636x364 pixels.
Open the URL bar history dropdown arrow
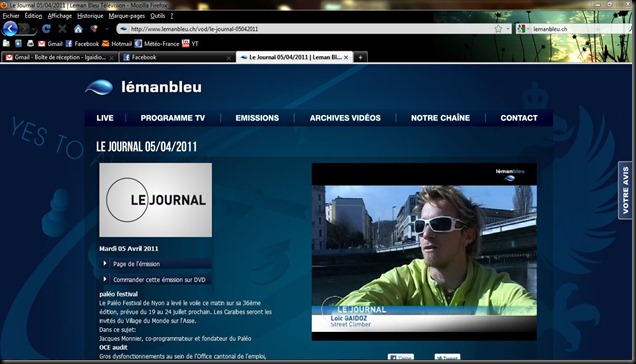tap(508, 29)
